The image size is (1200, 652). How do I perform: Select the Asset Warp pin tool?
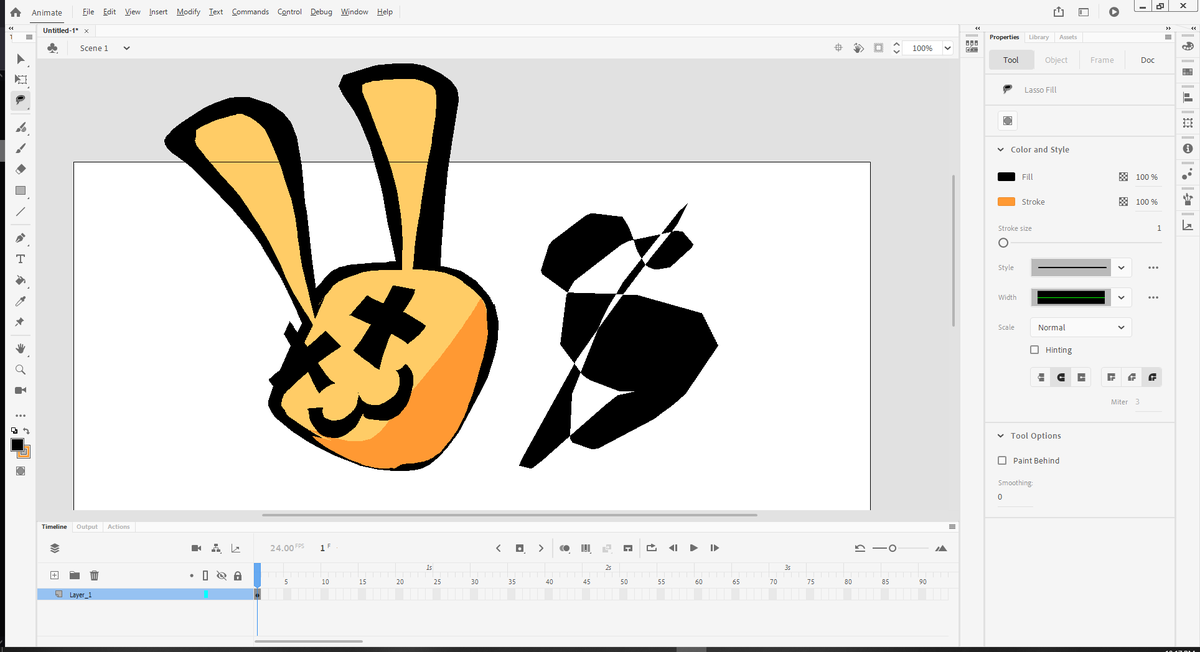tap(20, 322)
